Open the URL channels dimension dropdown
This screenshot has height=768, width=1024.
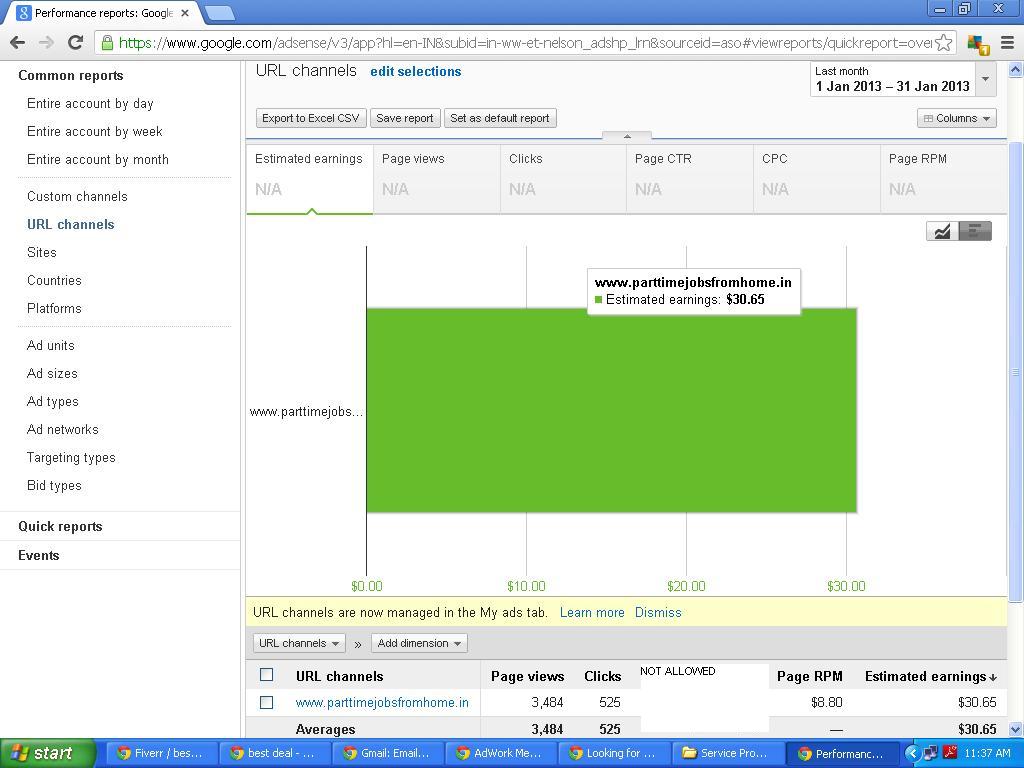click(x=299, y=643)
